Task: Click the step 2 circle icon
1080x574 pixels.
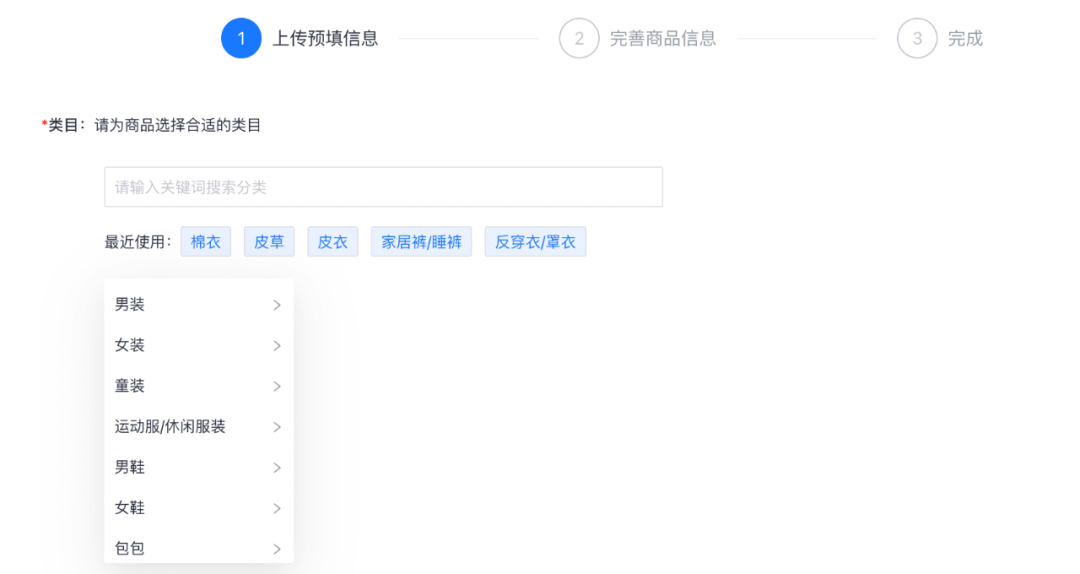Action: 579,38
